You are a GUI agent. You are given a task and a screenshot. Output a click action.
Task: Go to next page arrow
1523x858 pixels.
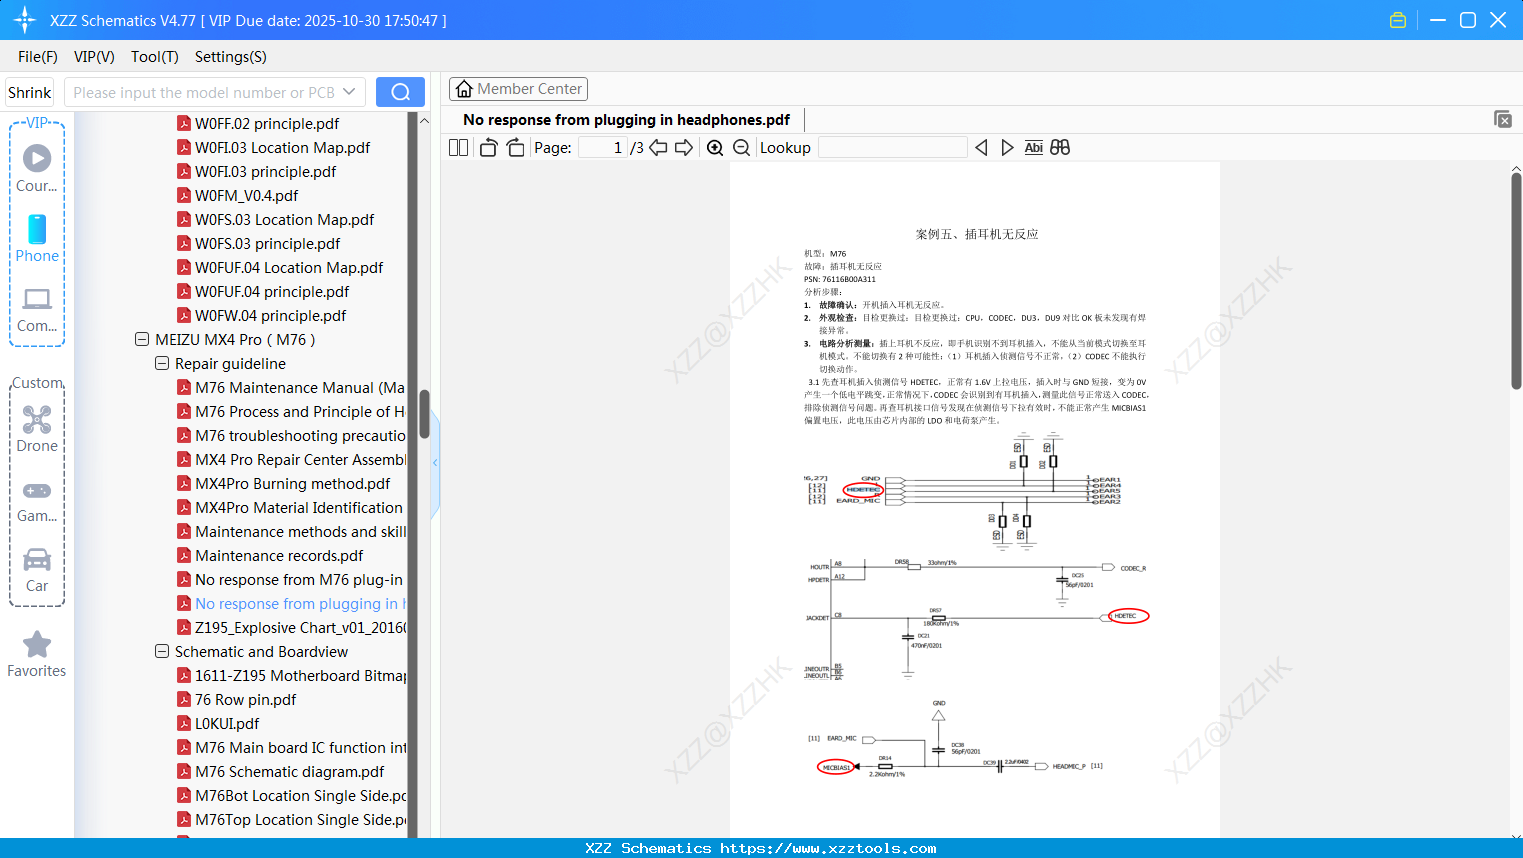[x=684, y=147]
